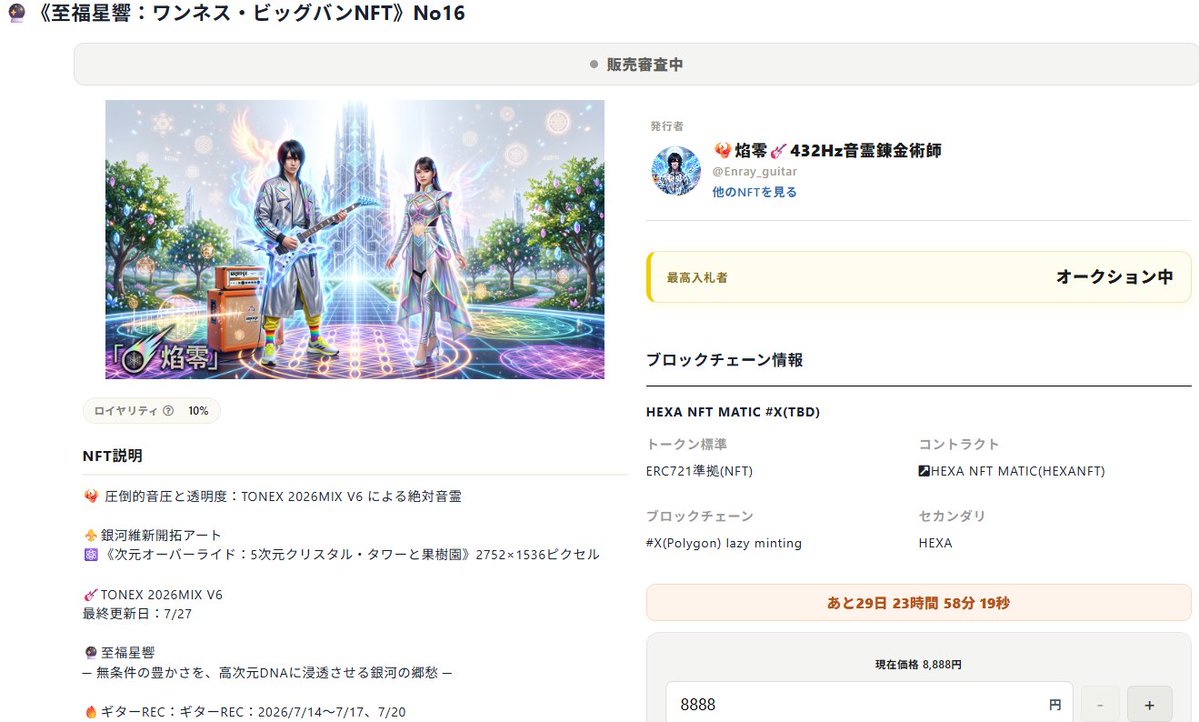Viewport: 1199px width, 722px height.
Task: Click the @Enray_guitar handle
Action: pos(755,171)
